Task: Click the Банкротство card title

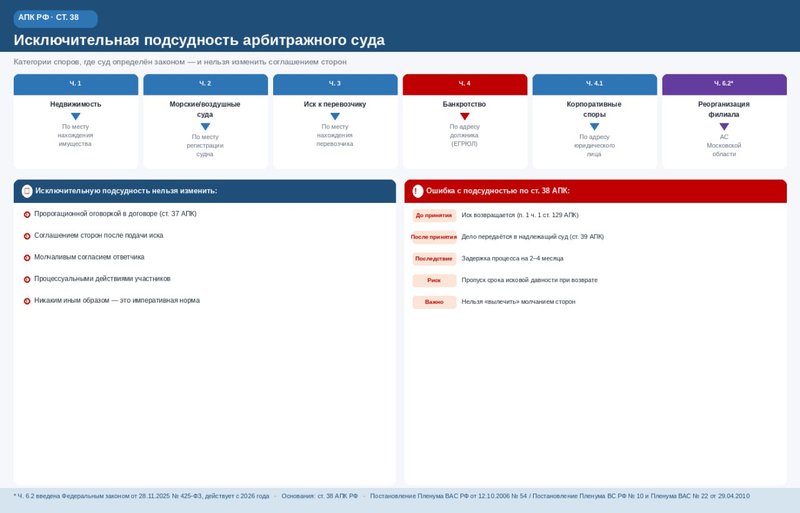Action: point(465,104)
